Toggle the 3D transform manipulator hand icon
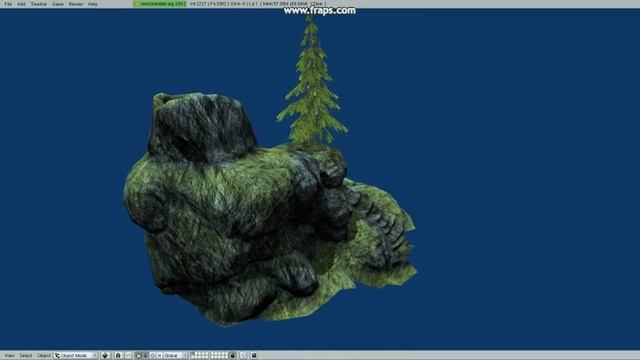The width and height of the screenshot is (640, 360). (x=138, y=356)
